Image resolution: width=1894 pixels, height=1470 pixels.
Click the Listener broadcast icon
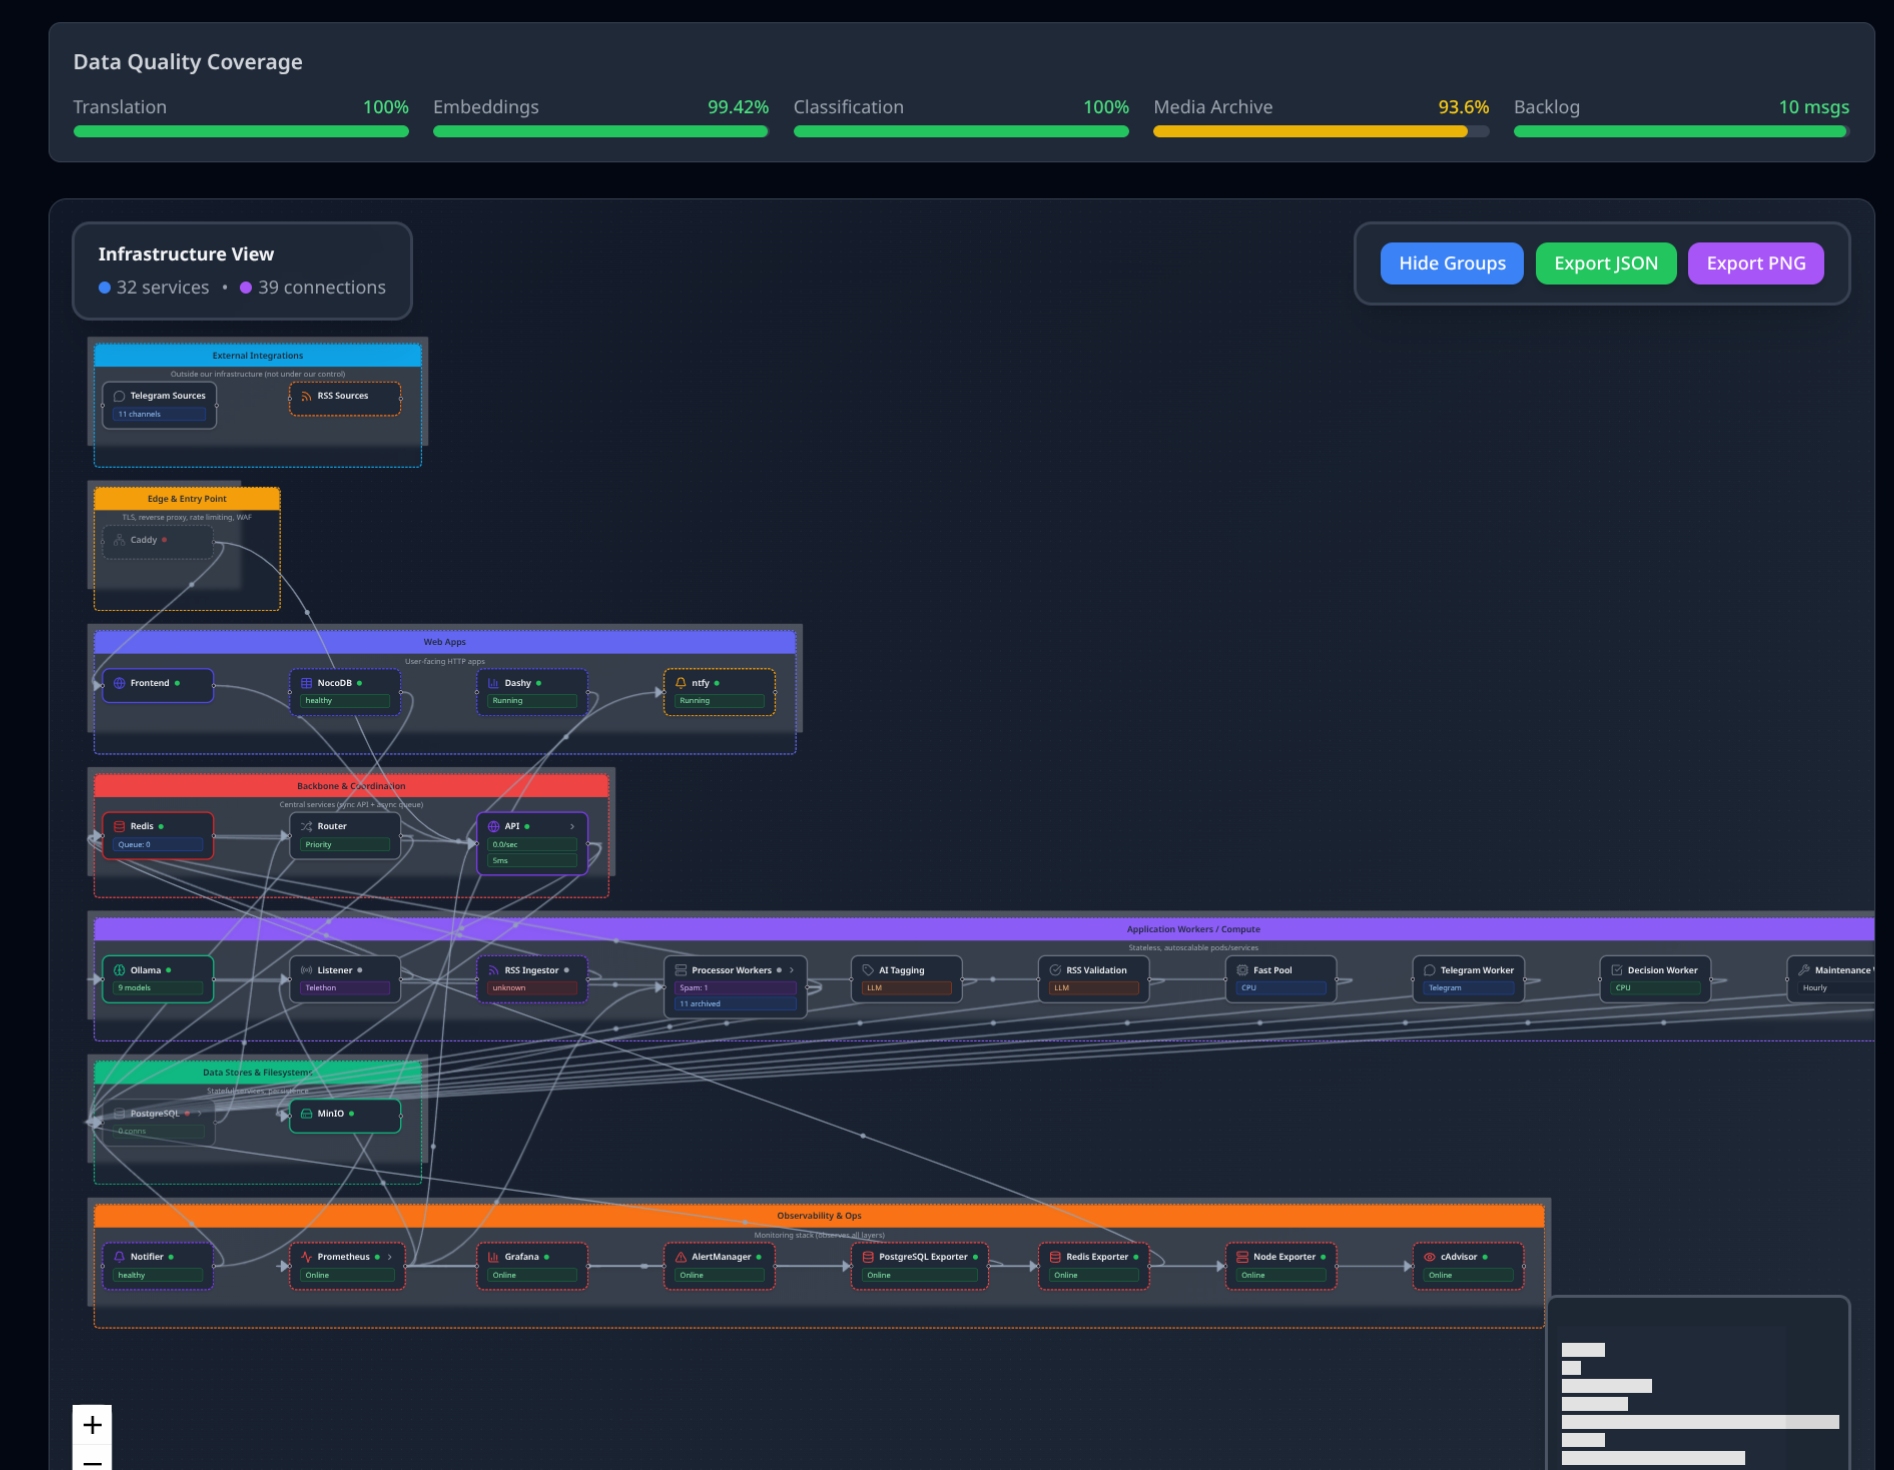coord(306,970)
